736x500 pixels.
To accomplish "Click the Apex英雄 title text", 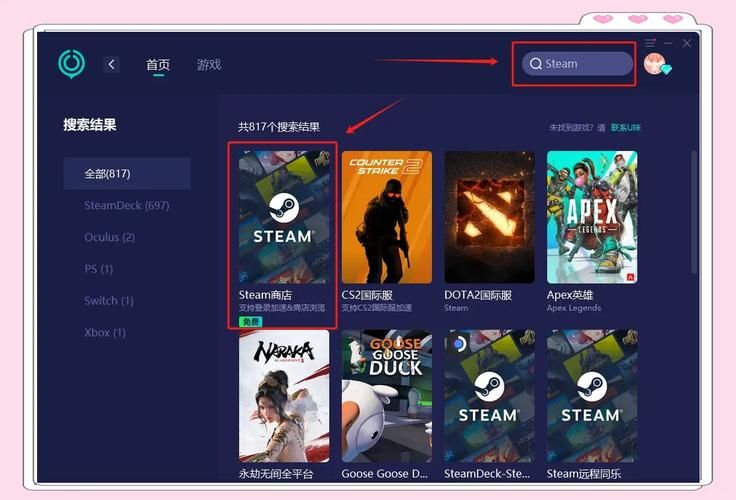I will [570, 295].
